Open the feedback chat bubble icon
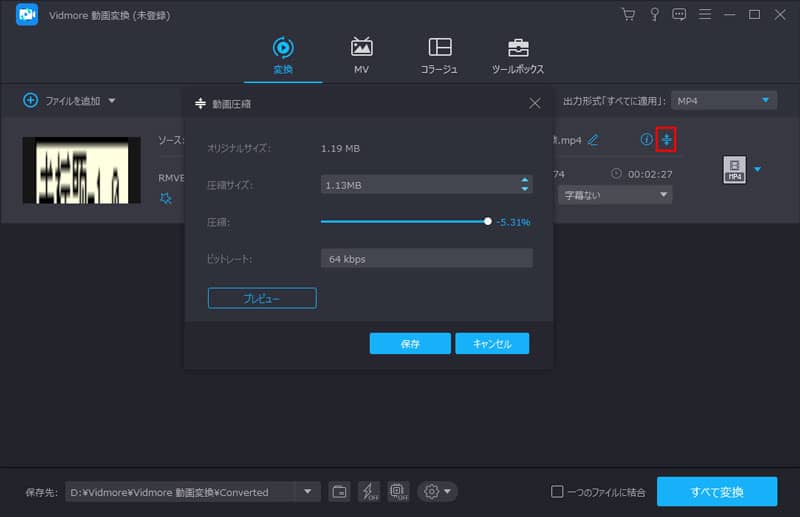800x517 pixels. (x=680, y=14)
